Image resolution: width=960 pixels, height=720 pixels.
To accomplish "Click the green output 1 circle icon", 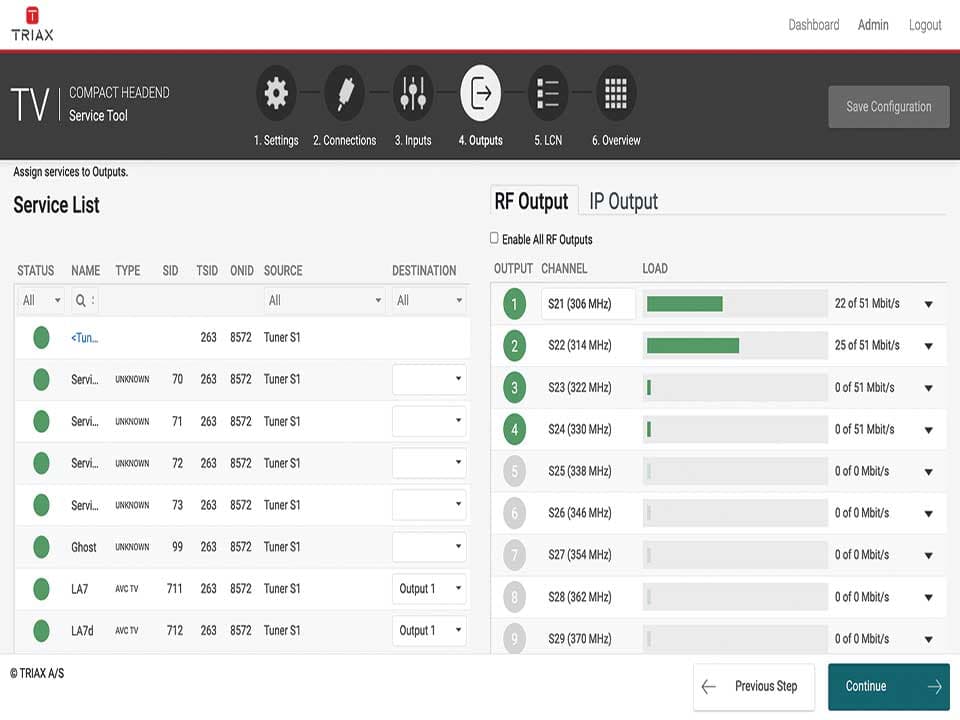I will (514, 304).
